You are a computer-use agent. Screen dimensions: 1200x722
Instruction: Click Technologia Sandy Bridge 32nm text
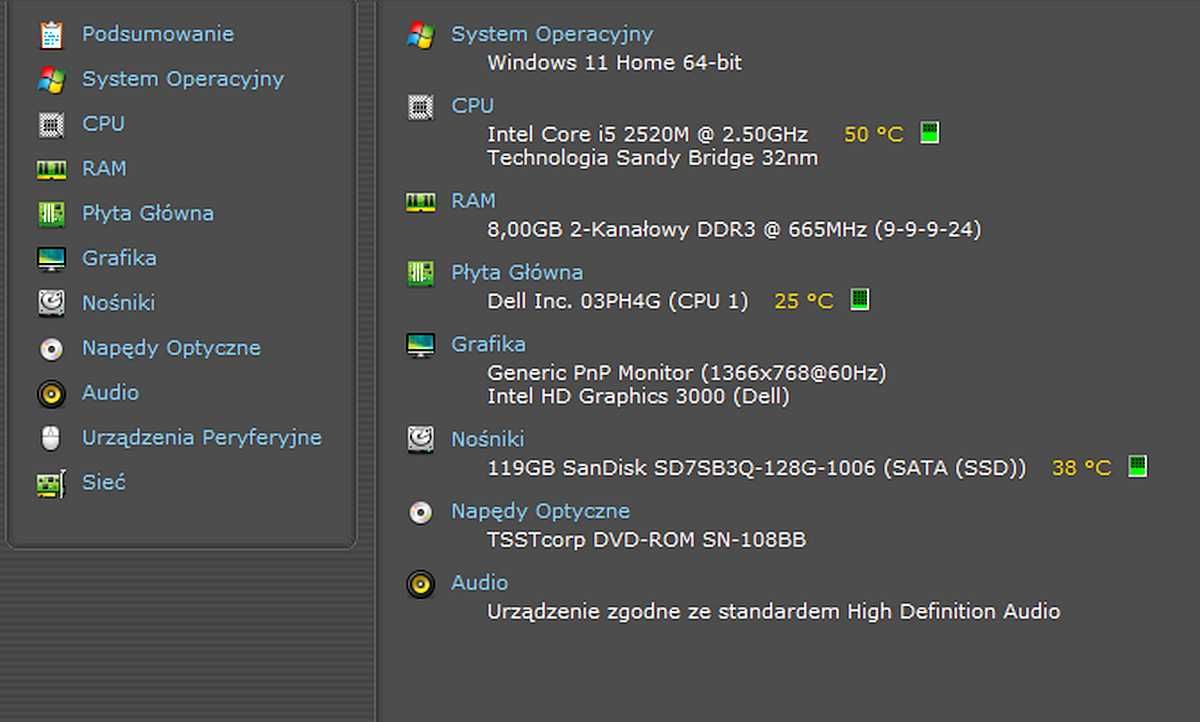652,158
